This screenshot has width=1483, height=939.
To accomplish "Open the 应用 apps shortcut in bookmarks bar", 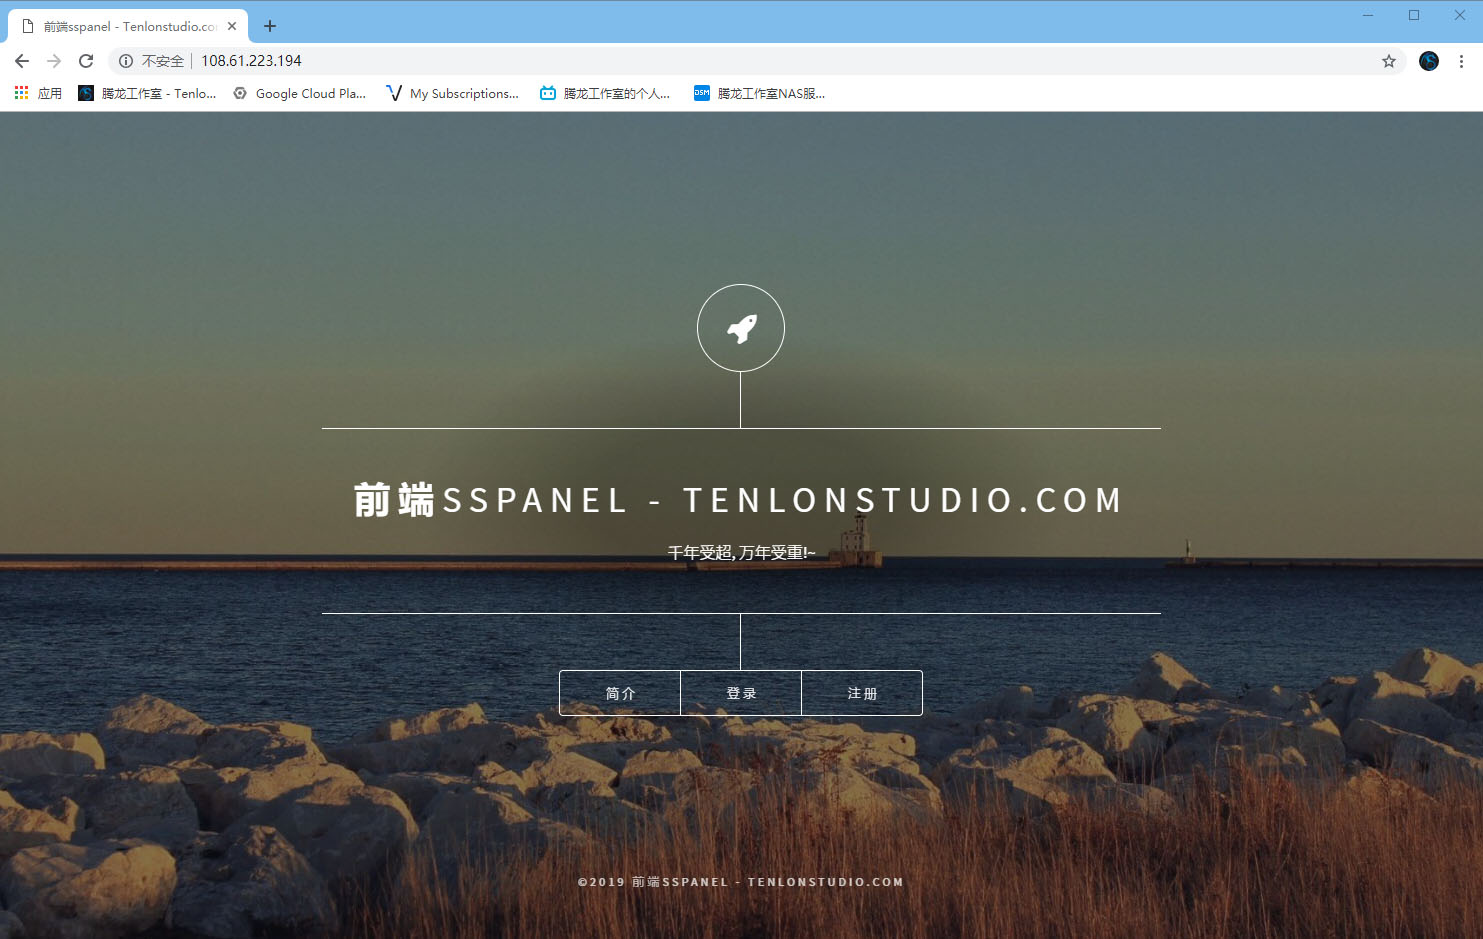I will pyautogui.click(x=38, y=93).
